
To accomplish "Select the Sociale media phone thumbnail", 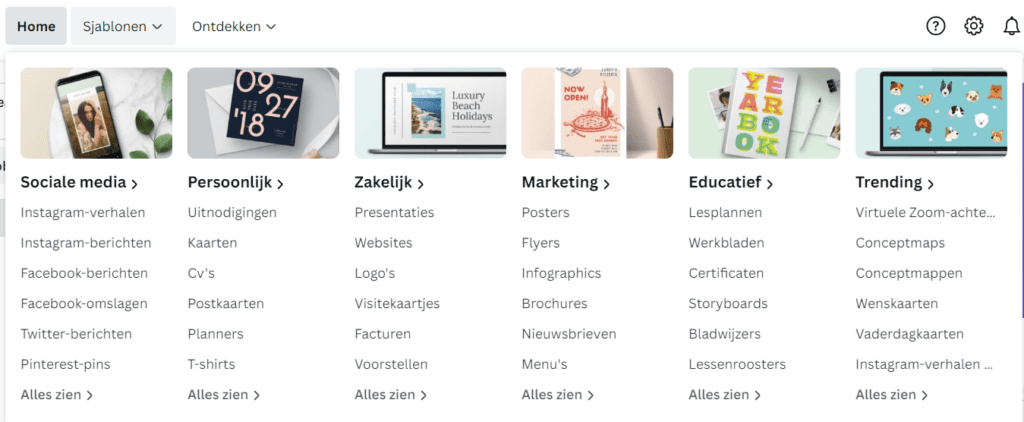I will (97, 113).
